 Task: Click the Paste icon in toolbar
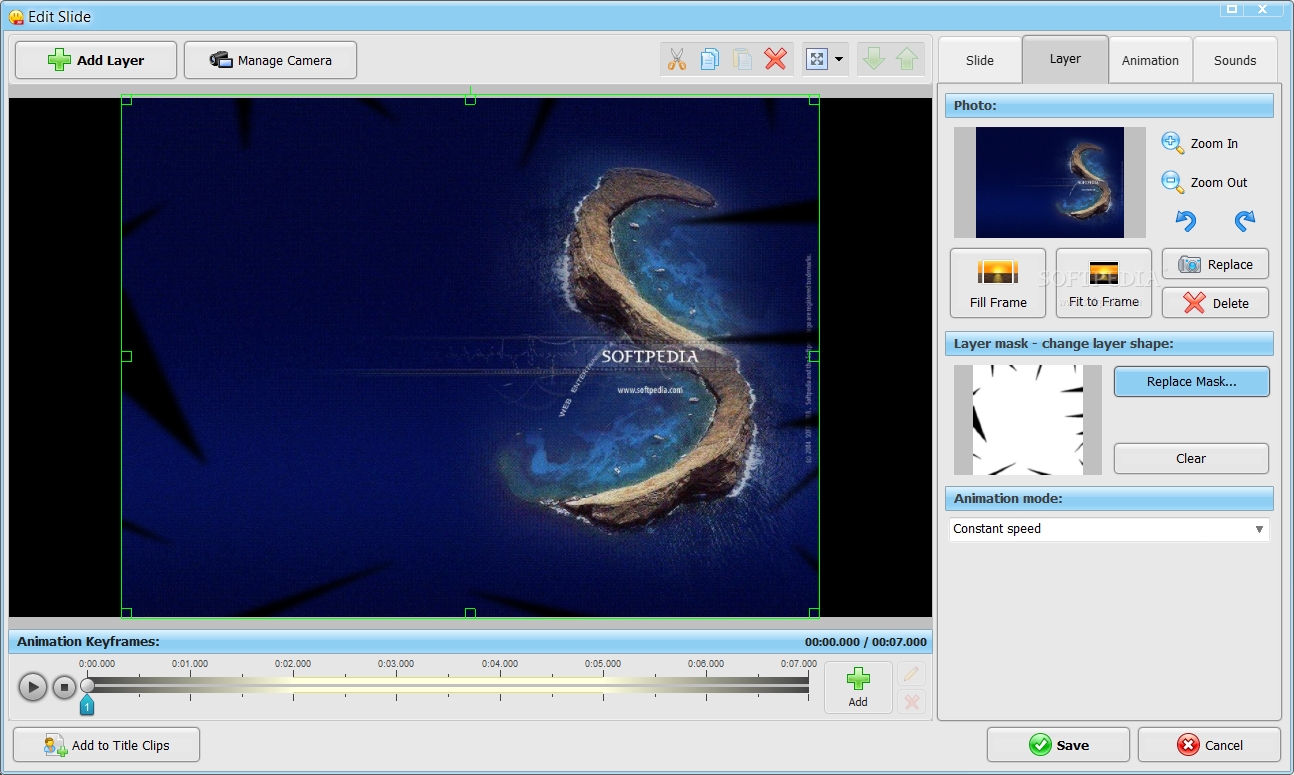743,60
